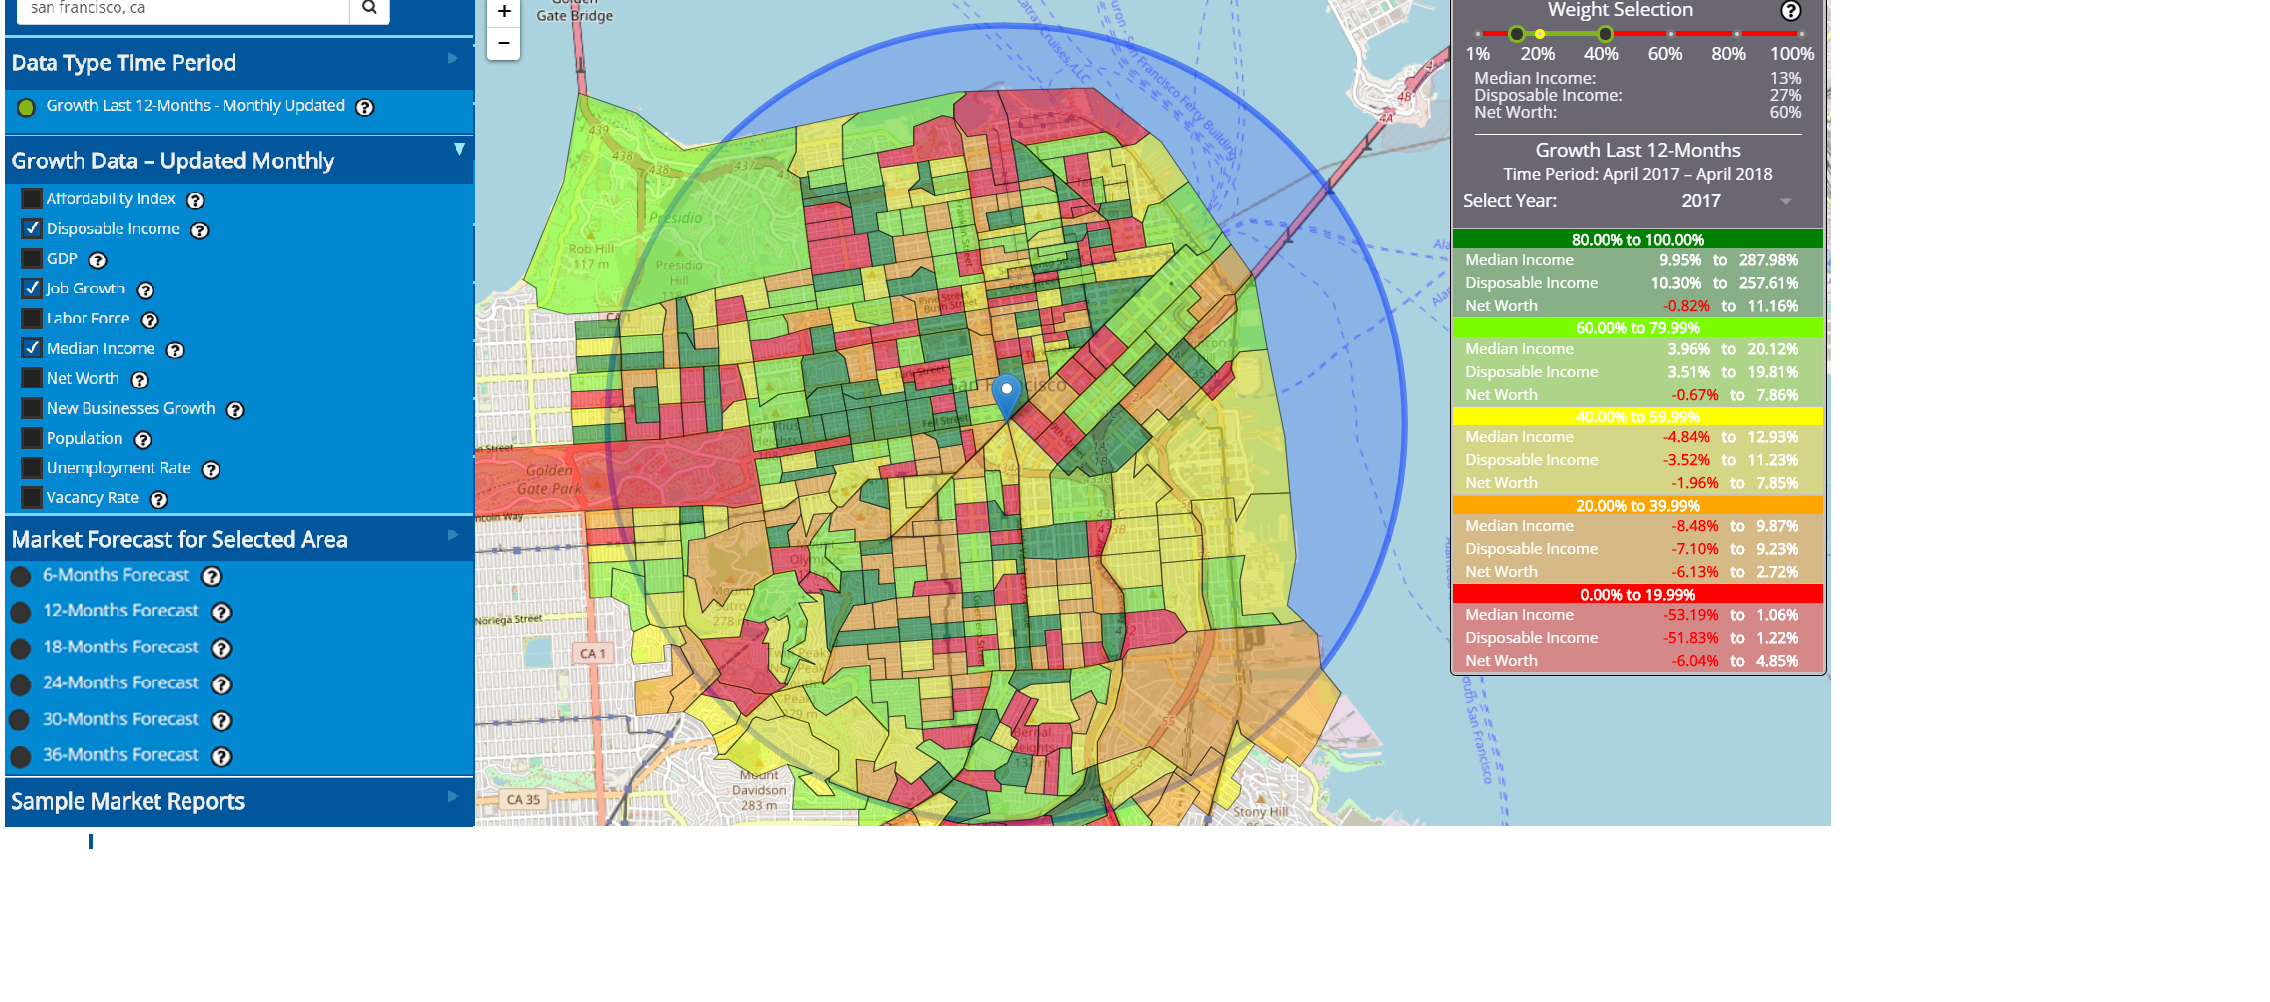Select the 6-Months Forecast radio button
Screen dimensions: 2270x1002
click(x=21, y=576)
